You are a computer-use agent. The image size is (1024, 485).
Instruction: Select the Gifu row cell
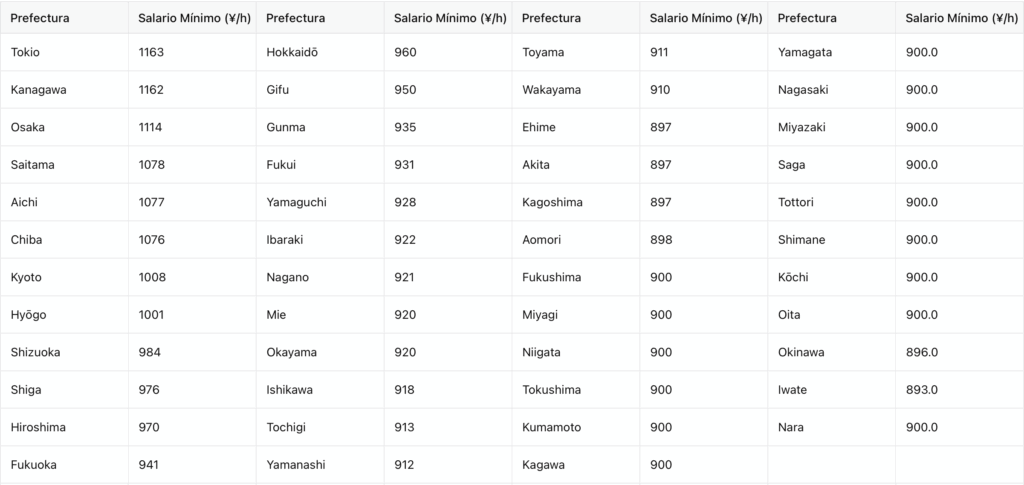(x=277, y=90)
